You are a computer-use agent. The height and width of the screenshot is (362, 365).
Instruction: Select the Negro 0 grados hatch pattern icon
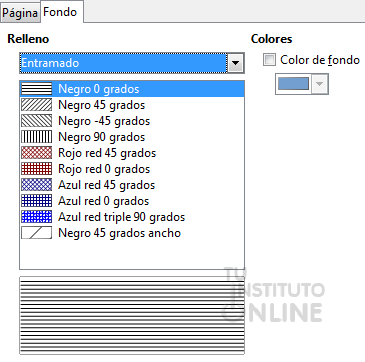tap(37, 89)
